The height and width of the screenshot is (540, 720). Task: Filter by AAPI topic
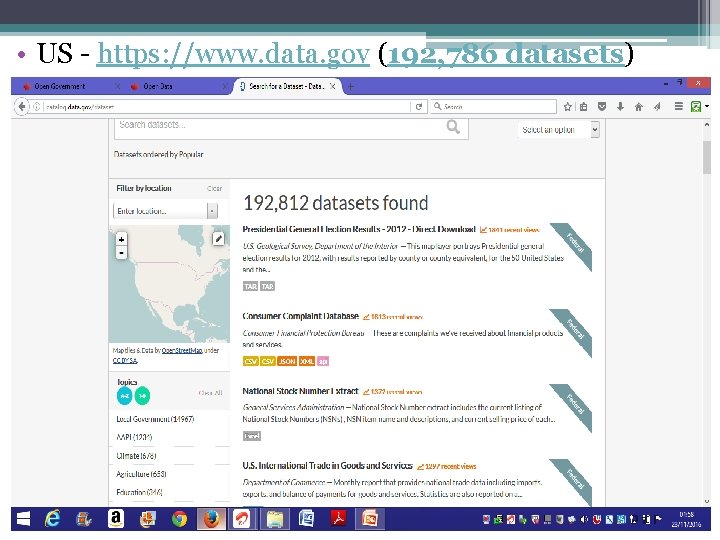click(134, 437)
